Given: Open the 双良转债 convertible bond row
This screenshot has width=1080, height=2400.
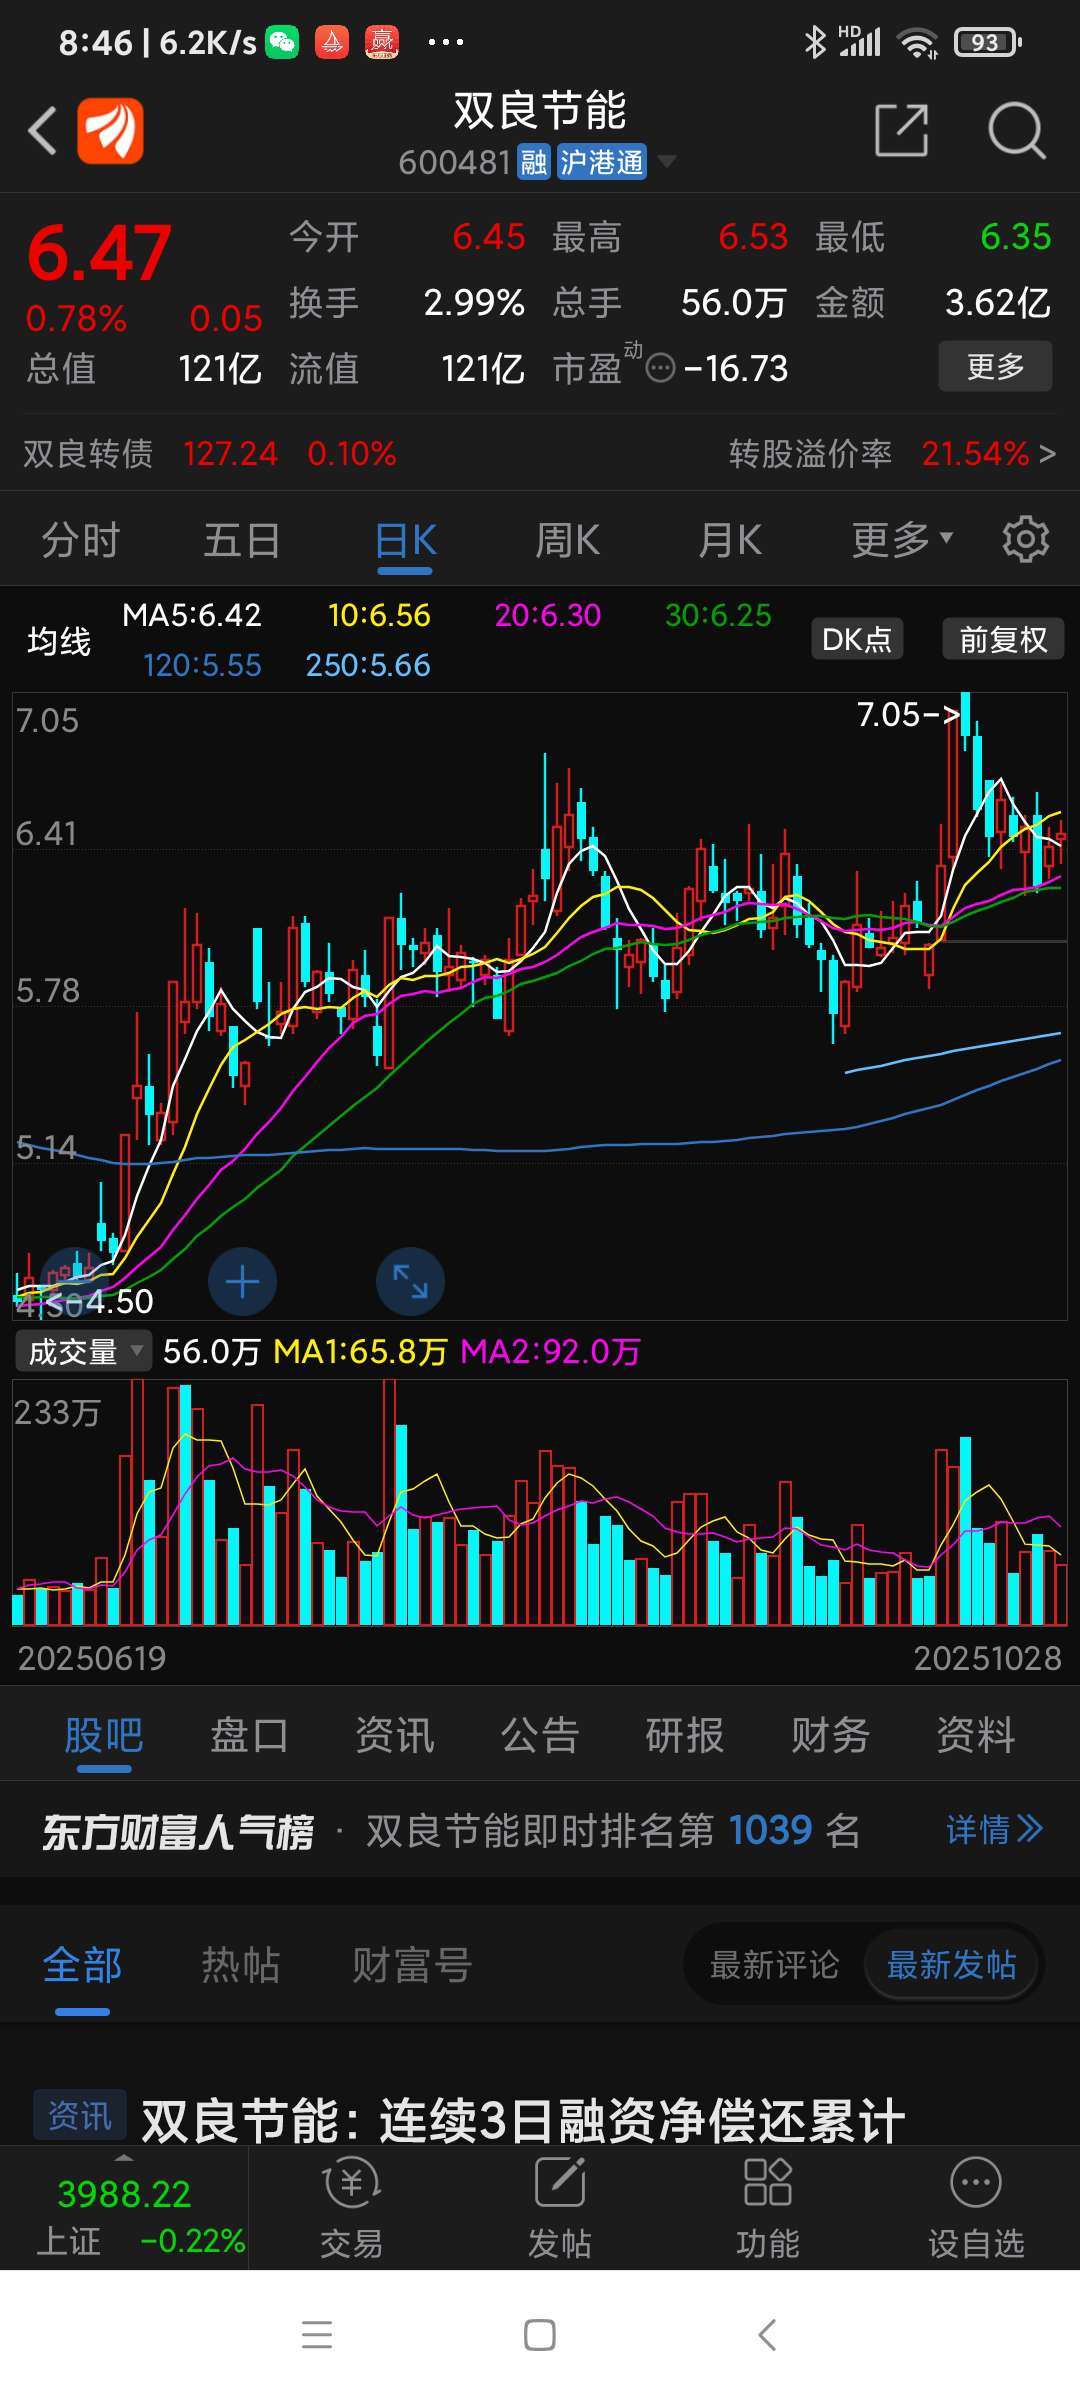Looking at the screenshot, I should coord(210,454).
